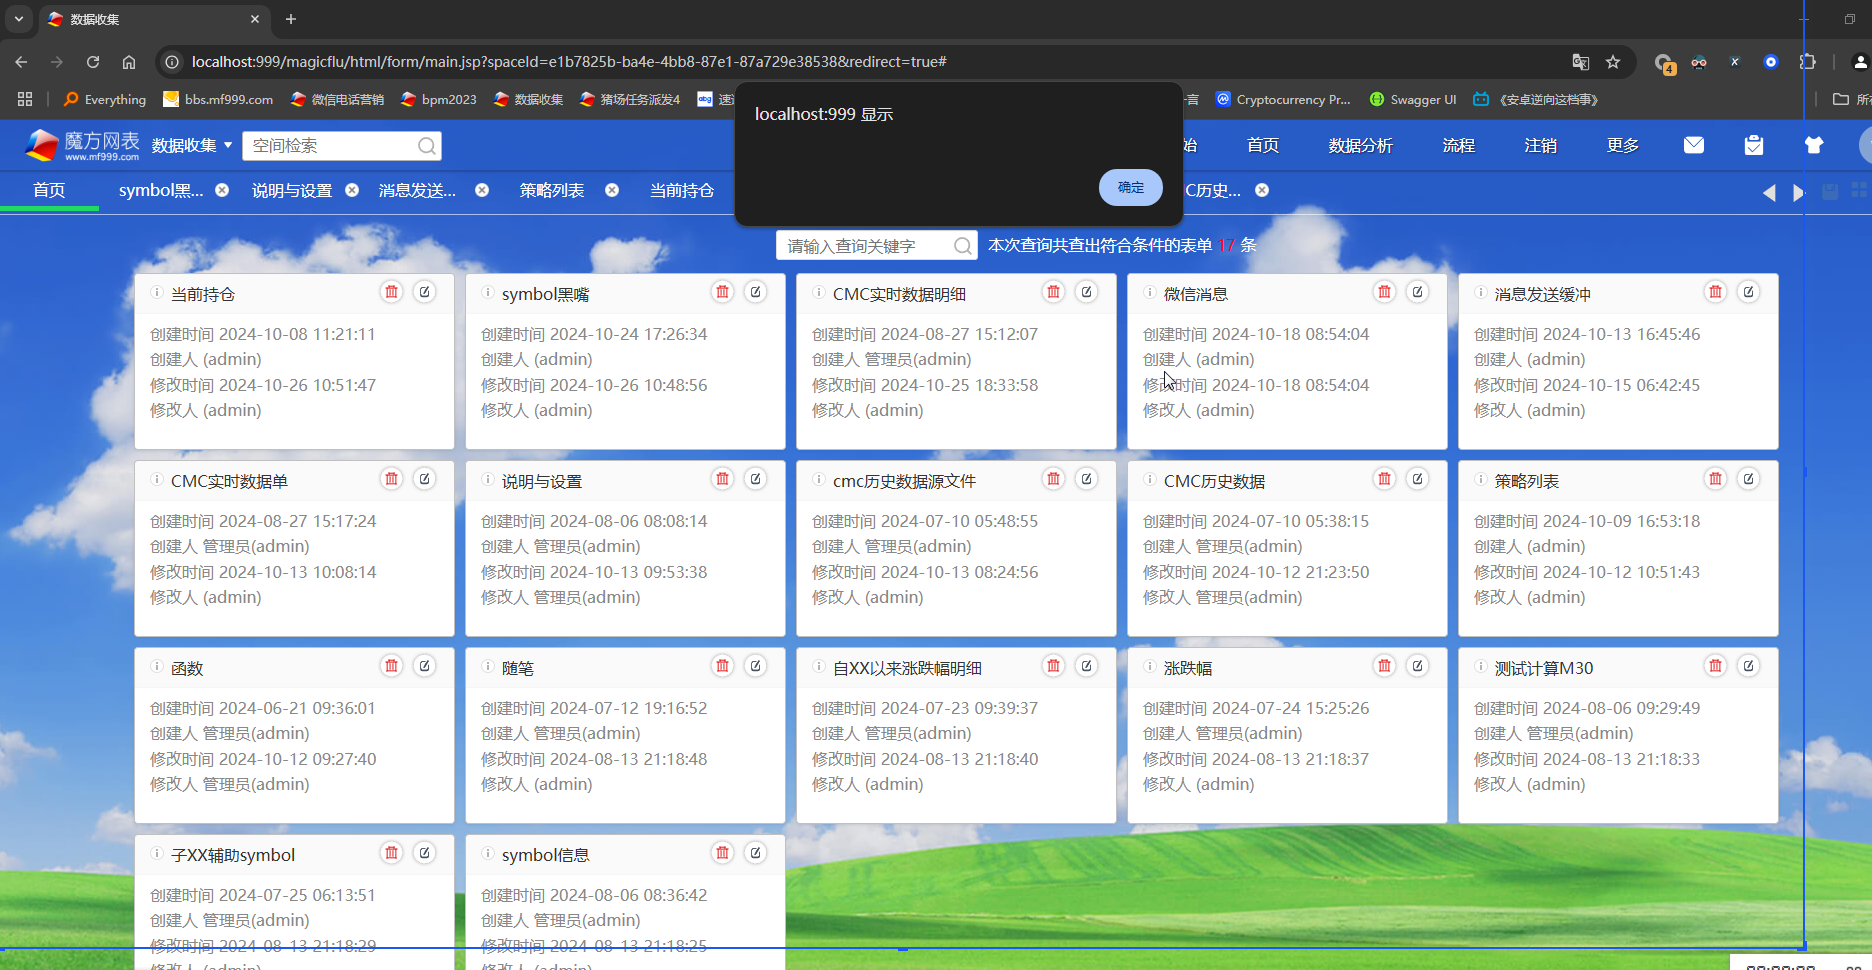Switch to the symbol黑... tab
Viewport: 1872px width, 970px height.
tap(161, 190)
